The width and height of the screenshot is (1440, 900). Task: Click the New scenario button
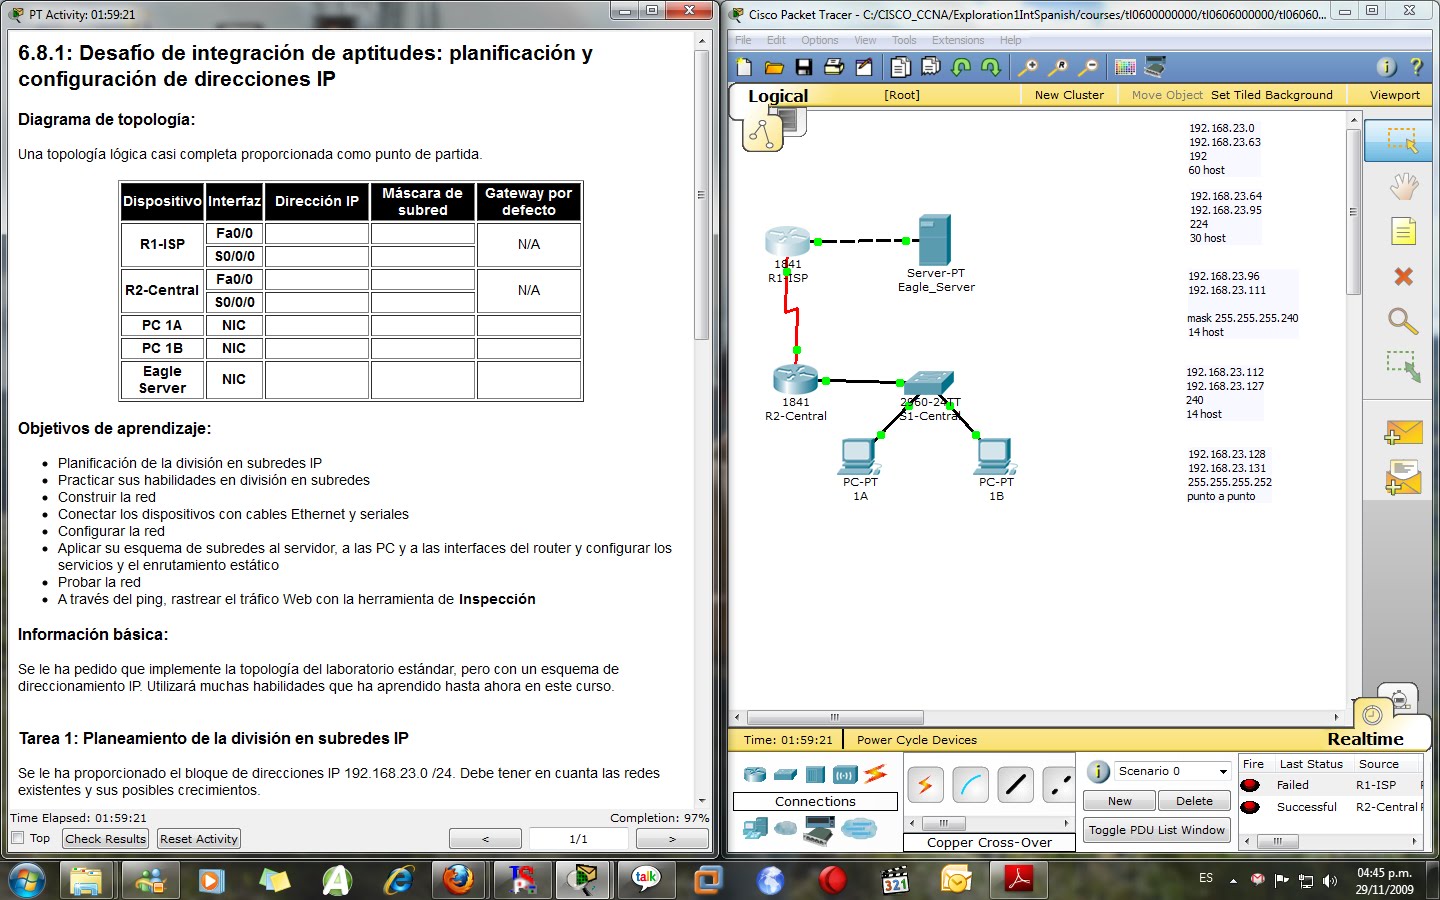(1120, 801)
